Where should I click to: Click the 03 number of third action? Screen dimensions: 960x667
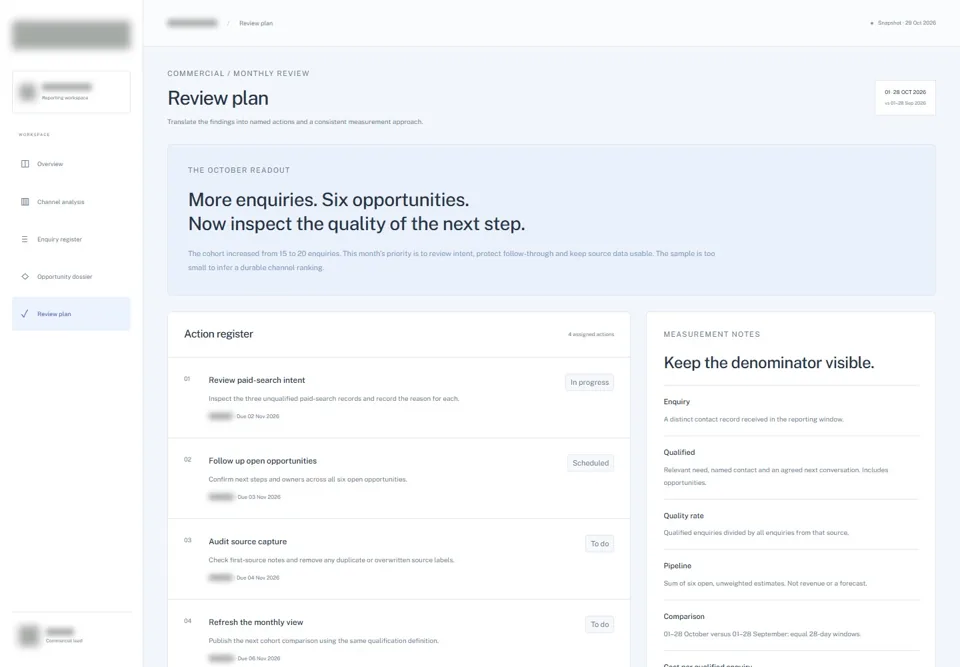[x=187, y=541]
